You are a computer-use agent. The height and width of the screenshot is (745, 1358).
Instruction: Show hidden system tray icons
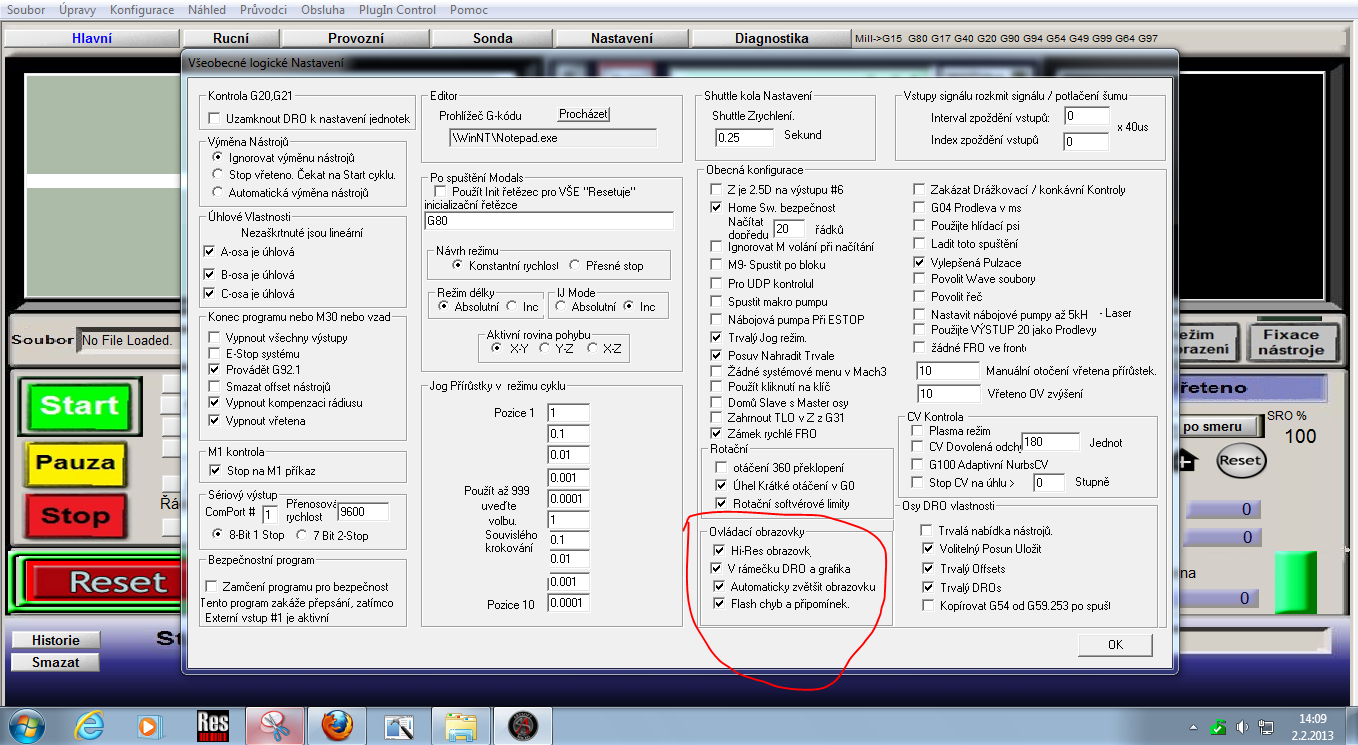tap(1194, 727)
